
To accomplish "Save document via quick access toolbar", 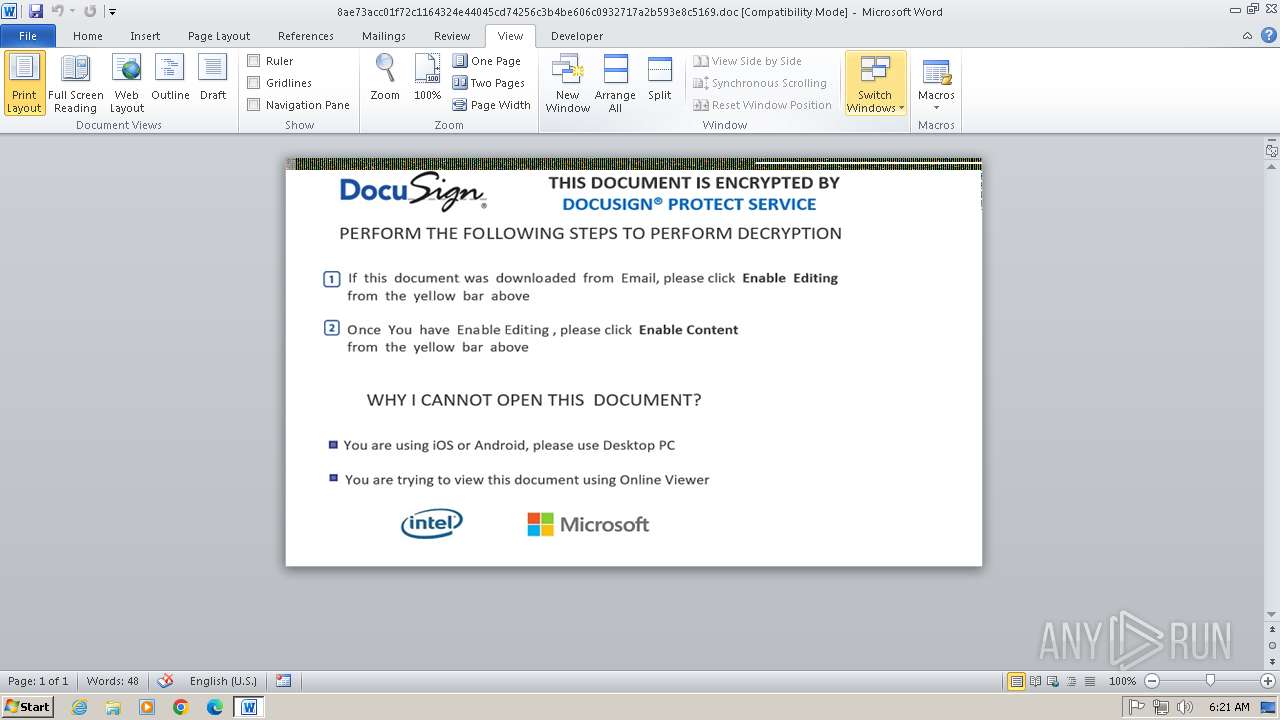I will [x=36, y=11].
